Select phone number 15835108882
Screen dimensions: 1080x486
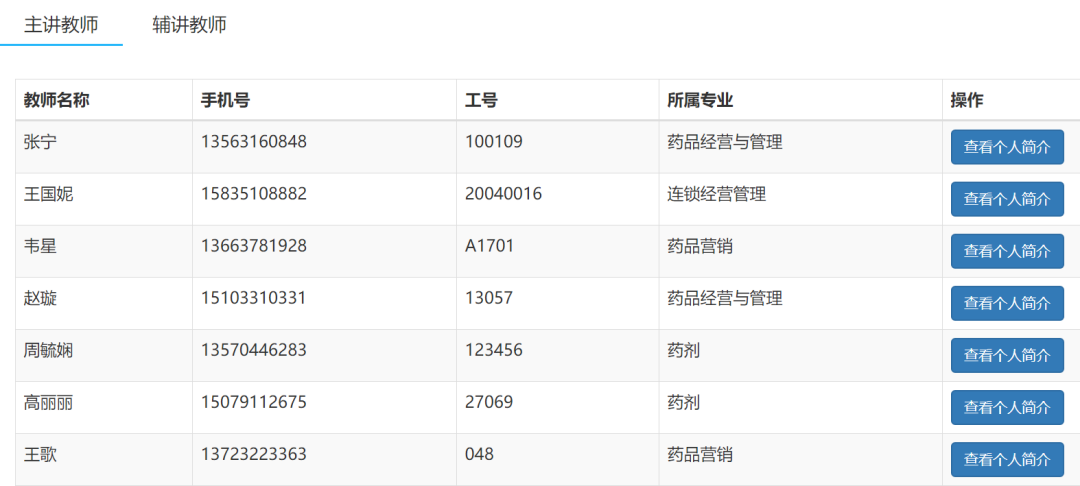click(x=253, y=194)
